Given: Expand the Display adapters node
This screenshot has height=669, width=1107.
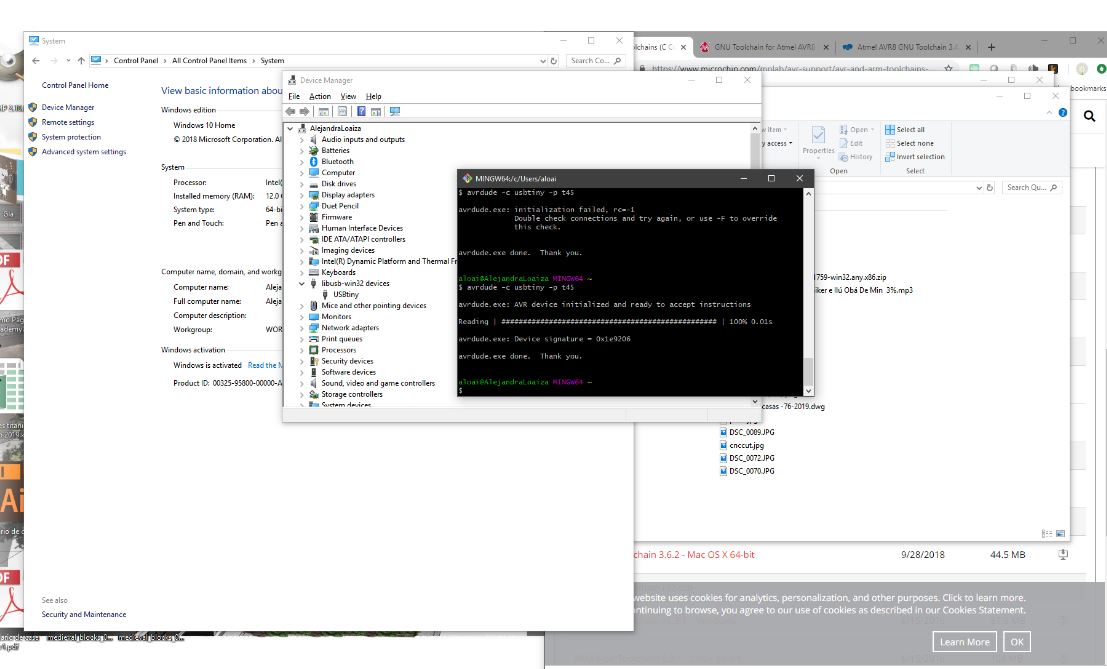Looking at the screenshot, I should coord(301,195).
